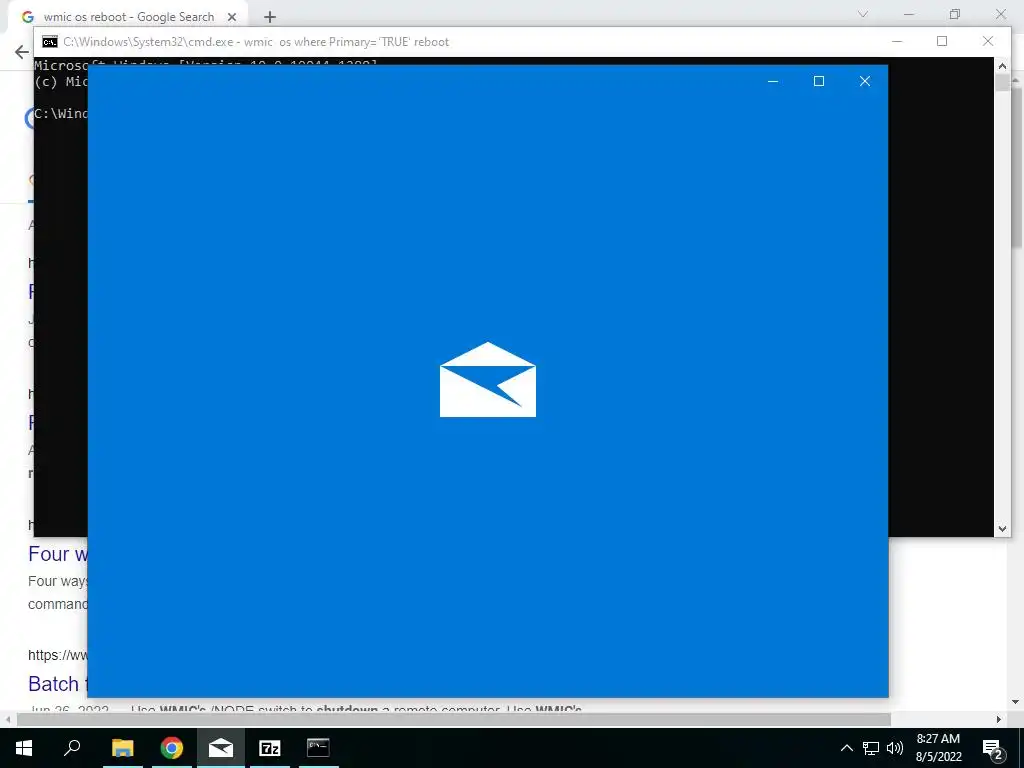This screenshot has height=768, width=1024.
Task: Show hidden system tray icons
Action: [x=846, y=748]
